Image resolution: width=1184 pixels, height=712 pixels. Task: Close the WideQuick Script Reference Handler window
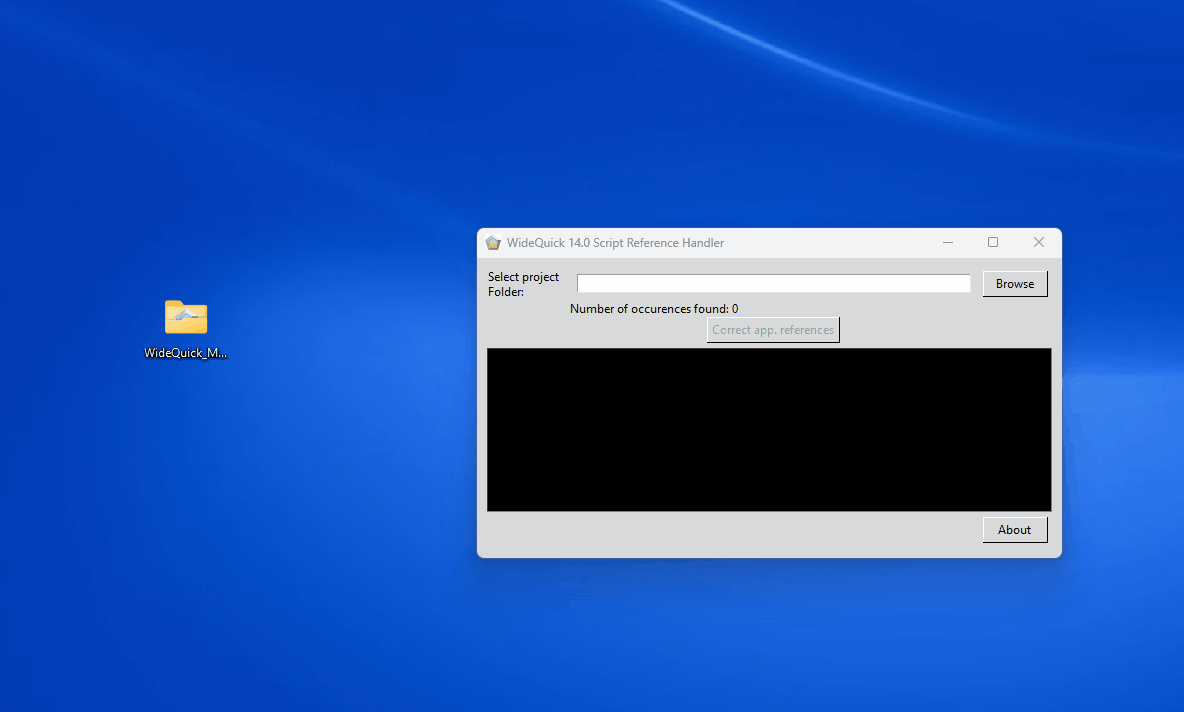(x=1038, y=243)
